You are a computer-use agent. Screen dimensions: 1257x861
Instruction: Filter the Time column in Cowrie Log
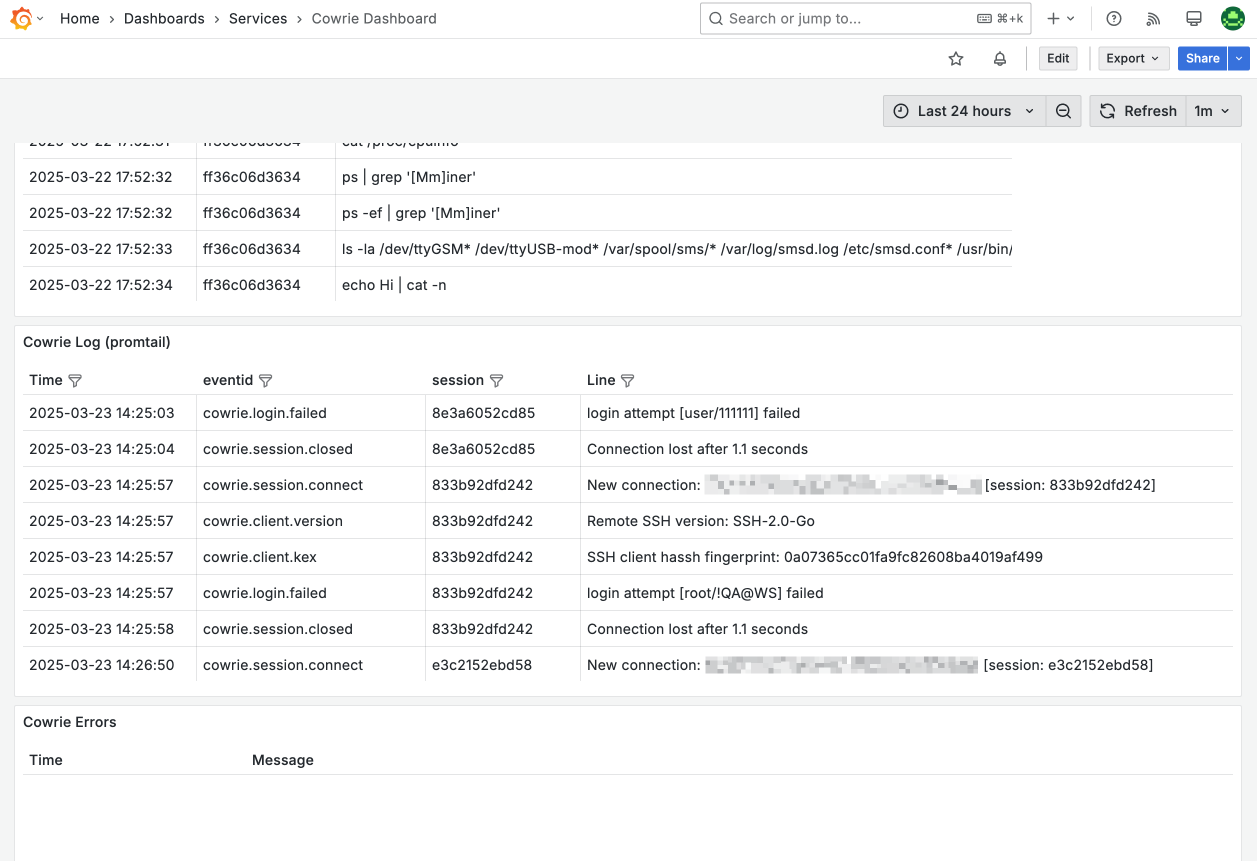pos(75,380)
